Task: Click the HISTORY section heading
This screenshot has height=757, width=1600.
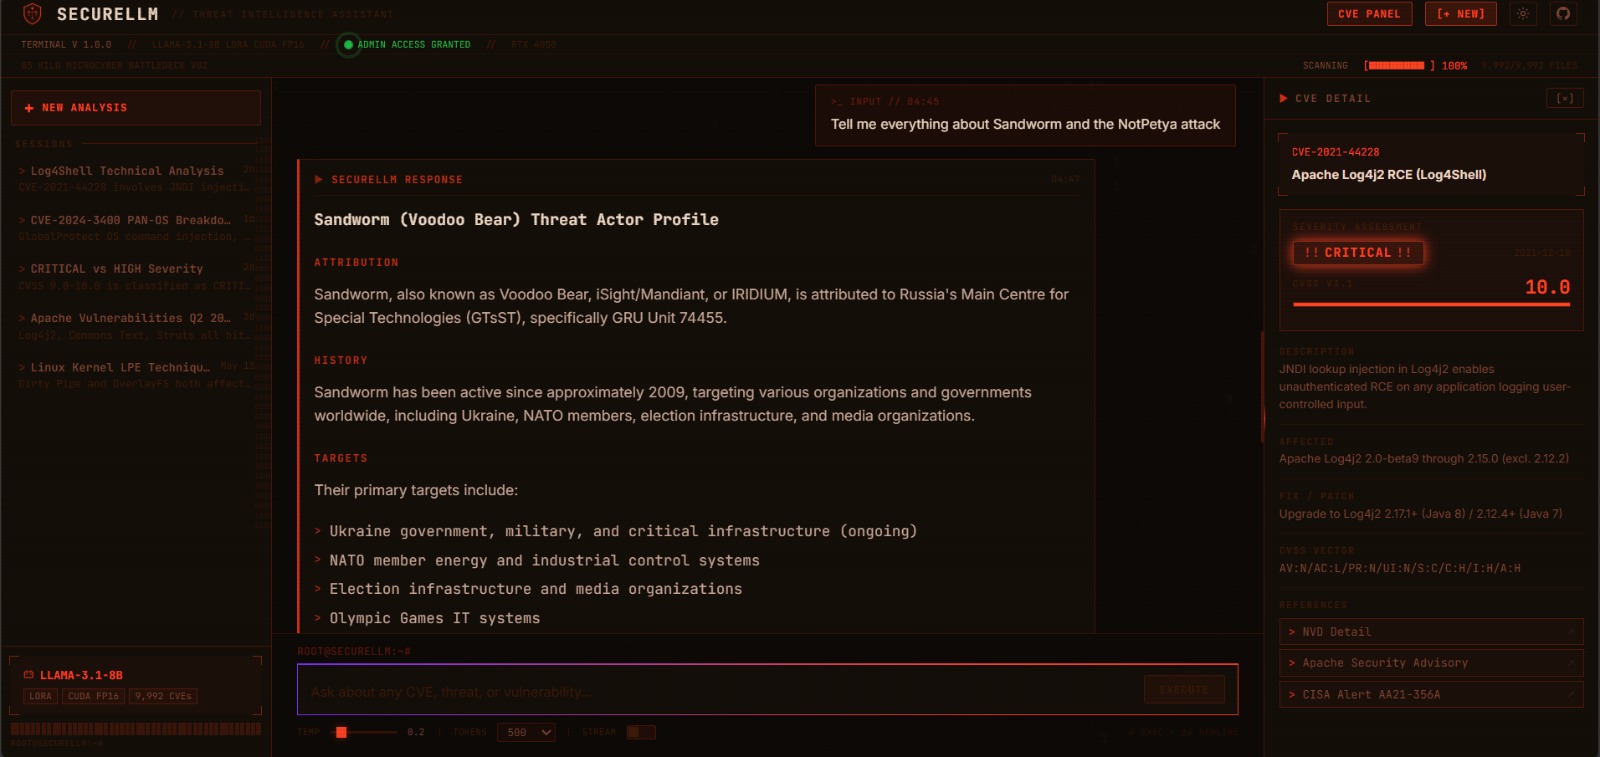Action: (x=341, y=361)
